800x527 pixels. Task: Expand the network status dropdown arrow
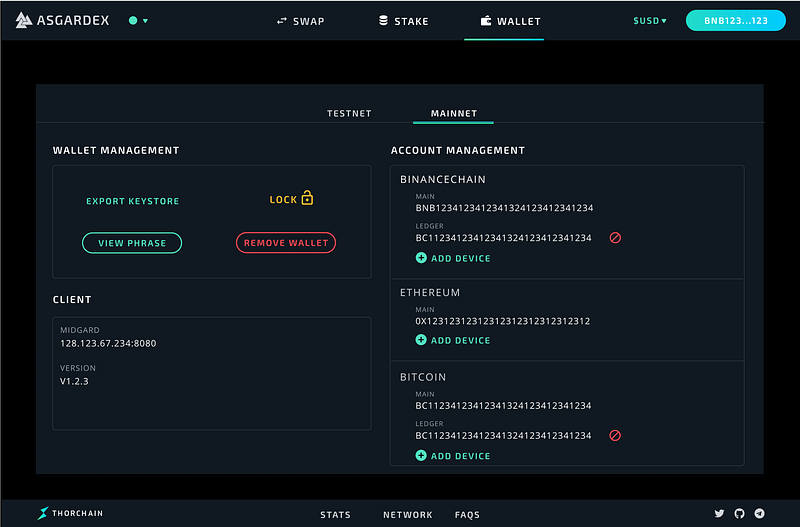[145, 21]
